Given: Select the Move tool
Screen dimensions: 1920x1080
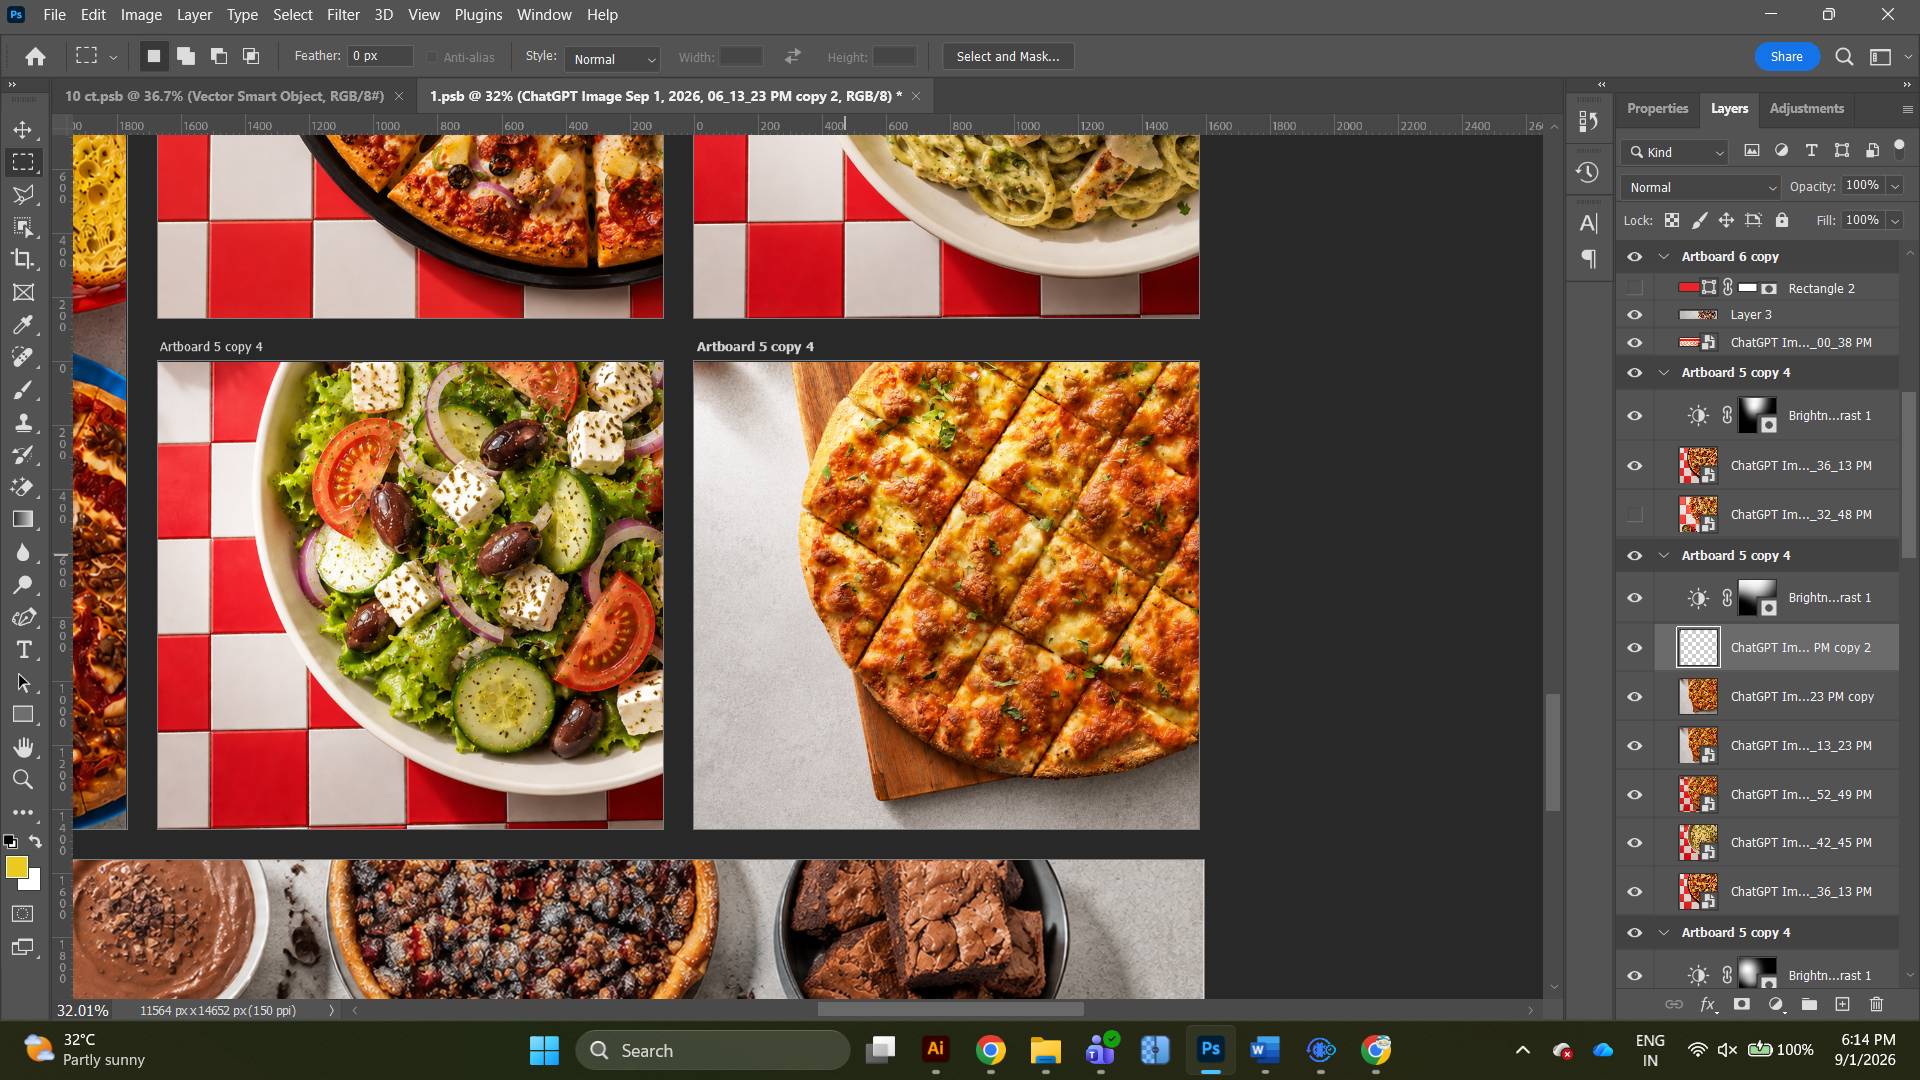Looking at the screenshot, I should [x=23, y=130].
